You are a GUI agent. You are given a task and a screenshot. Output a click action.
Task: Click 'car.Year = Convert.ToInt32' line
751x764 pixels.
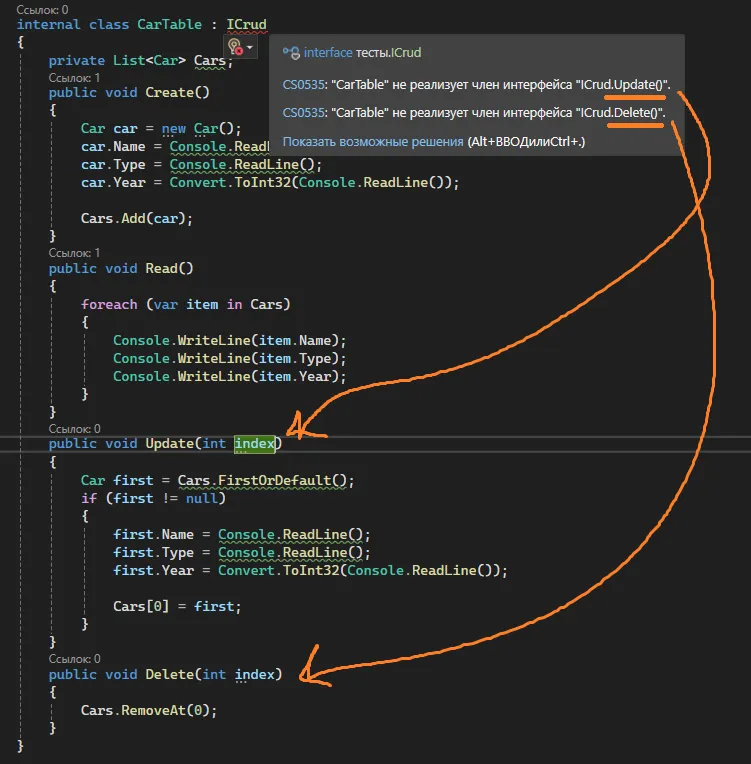[x=270, y=183]
